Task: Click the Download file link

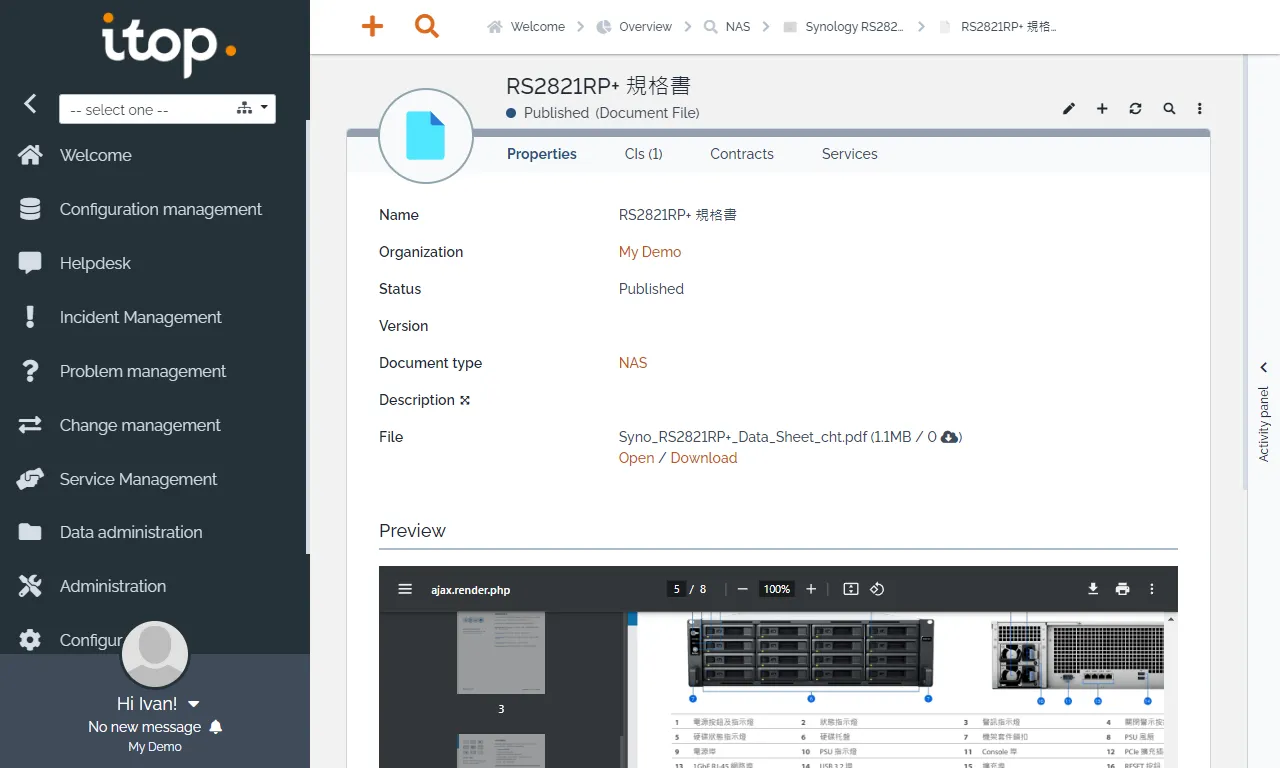Action: 704,458
